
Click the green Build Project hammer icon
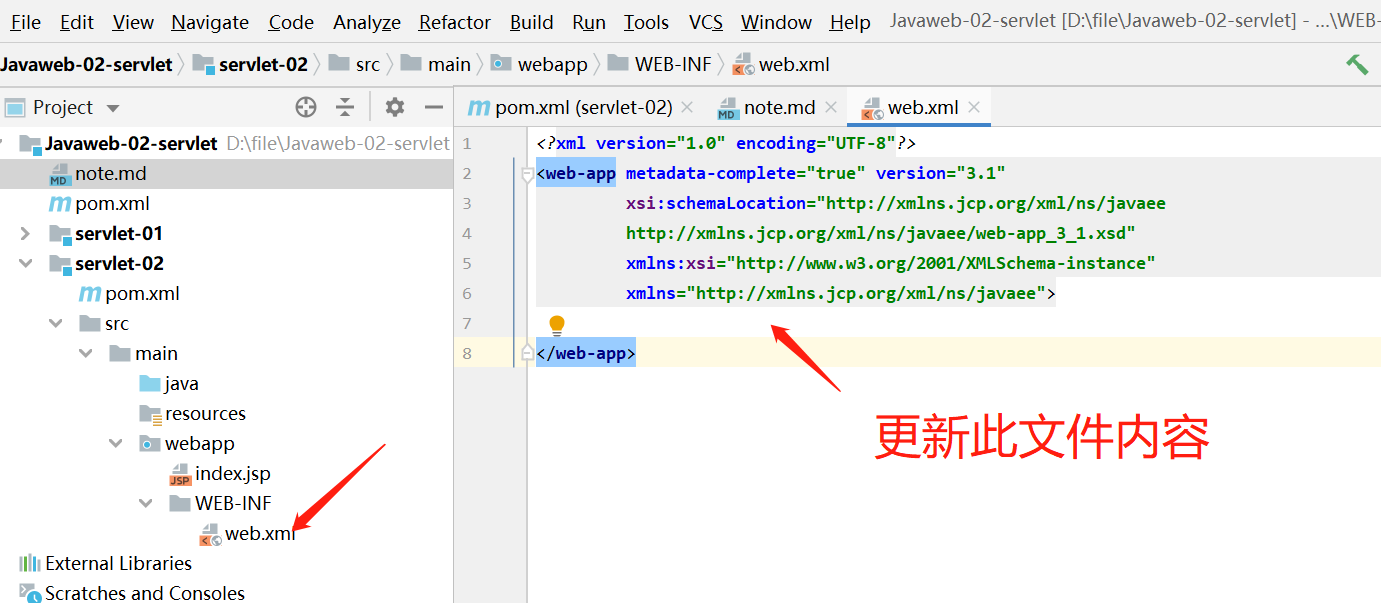click(x=1357, y=64)
